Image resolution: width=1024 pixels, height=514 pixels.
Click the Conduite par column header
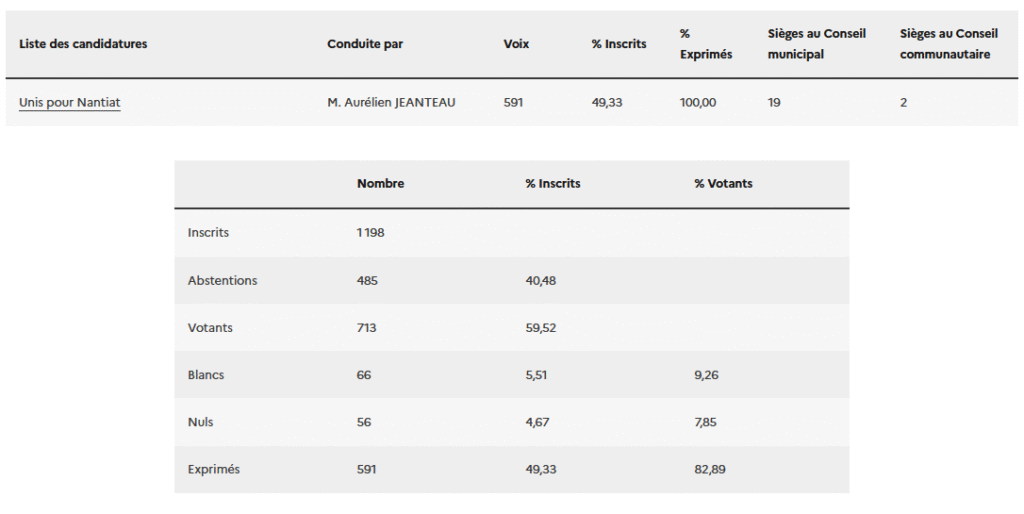pyautogui.click(x=365, y=44)
